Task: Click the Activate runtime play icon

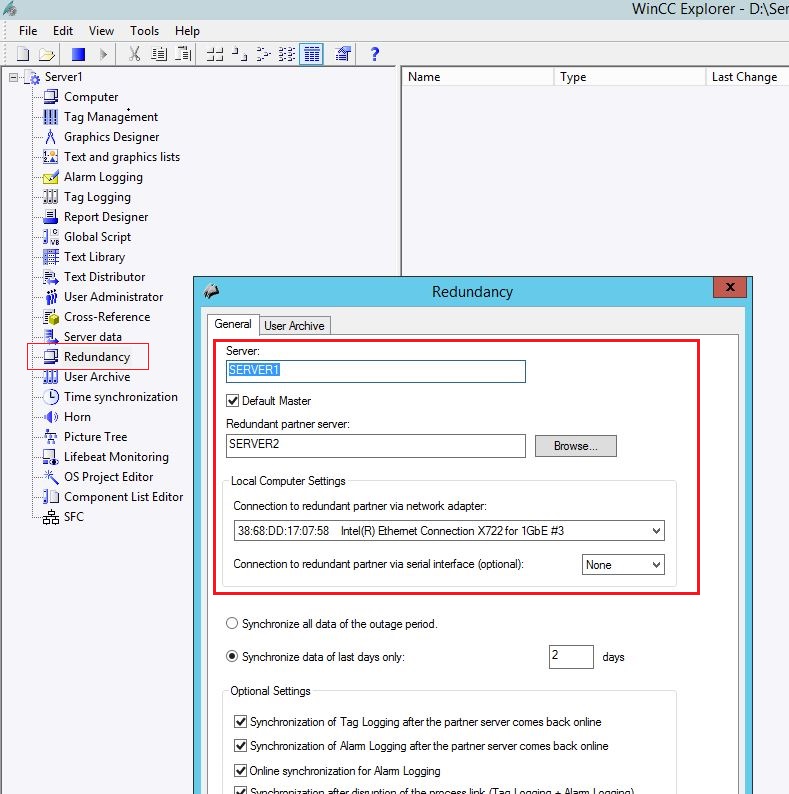Action: pos(103,54)
